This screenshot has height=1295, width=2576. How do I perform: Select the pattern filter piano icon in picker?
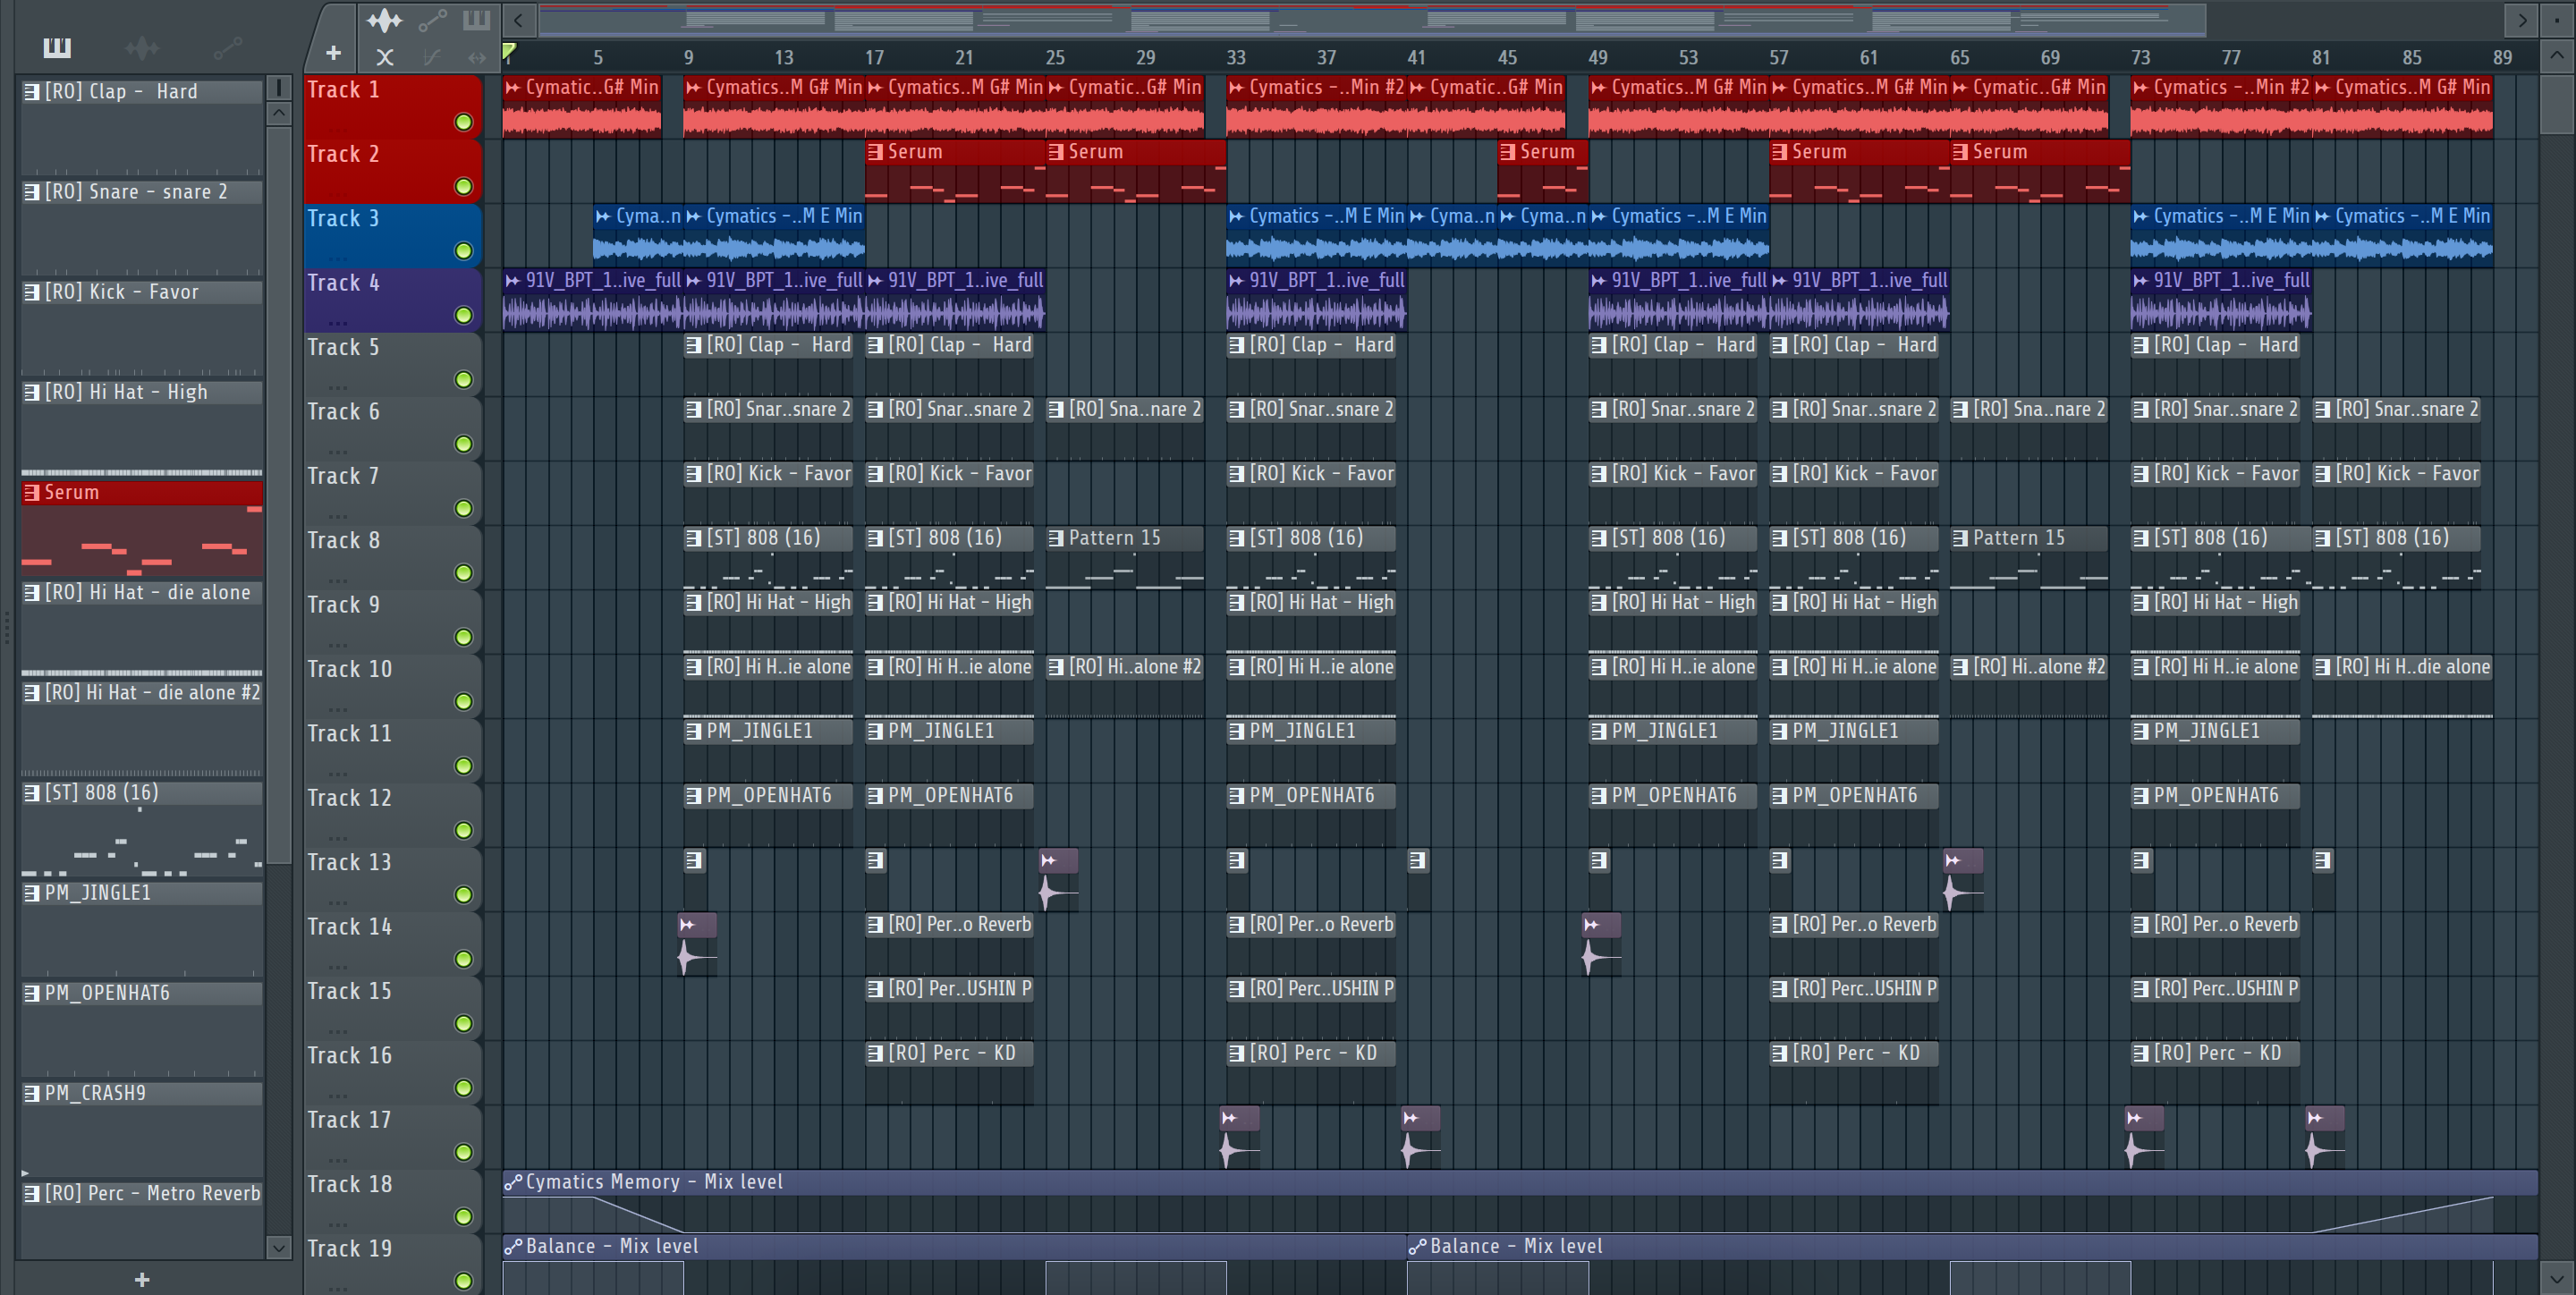click(x=57, y=47)
